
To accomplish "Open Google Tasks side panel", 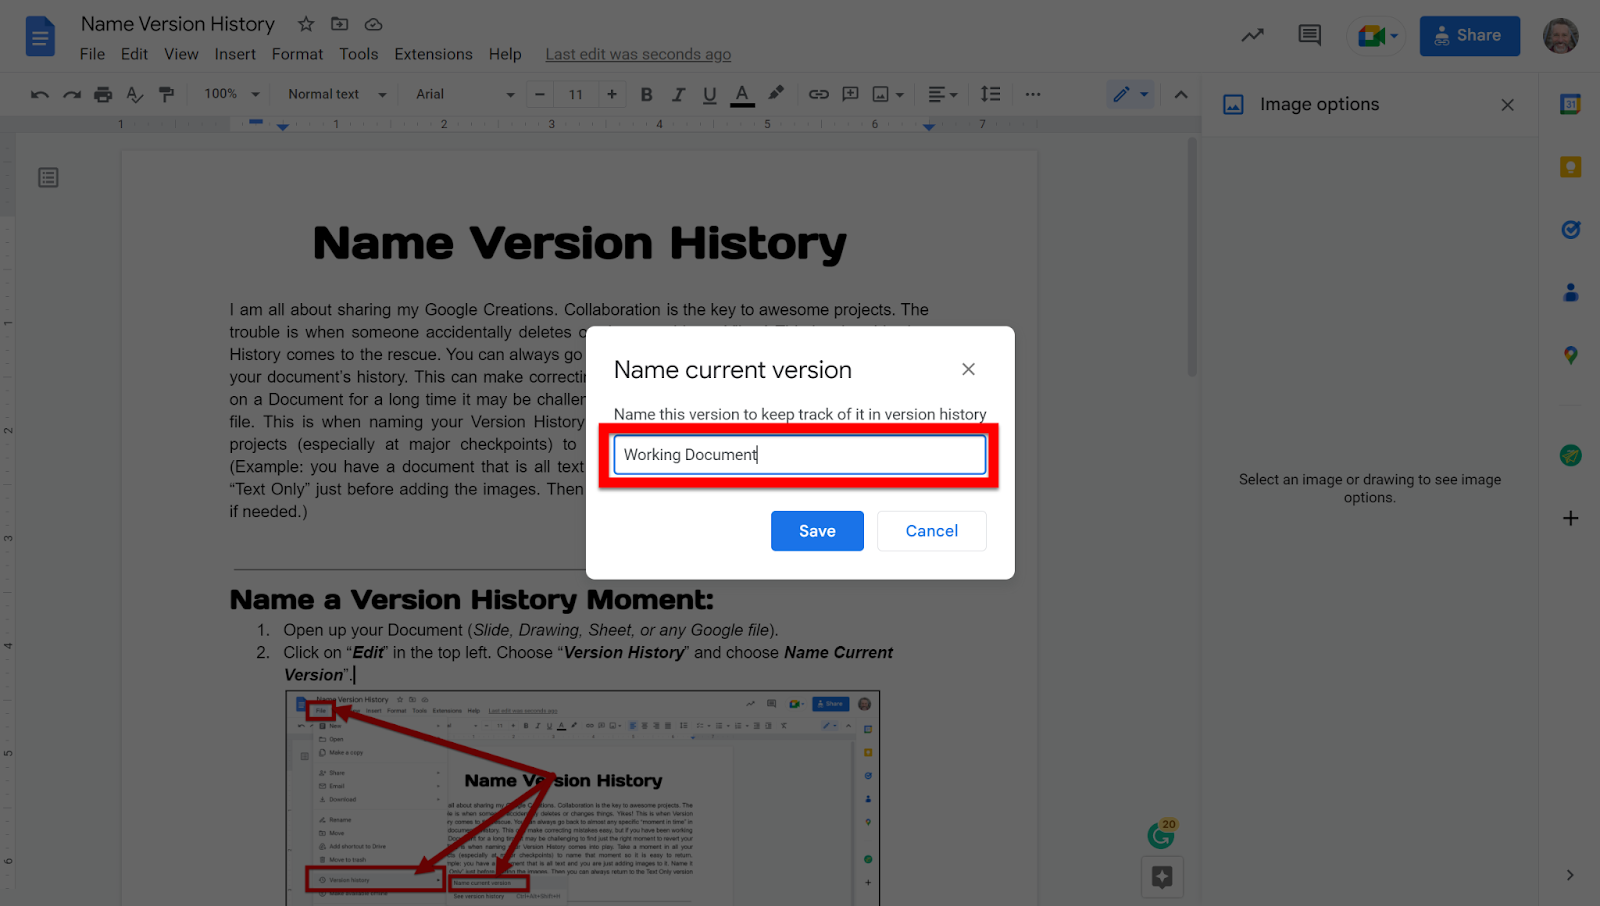I will pyautogui.click(x=1570, y=230).
